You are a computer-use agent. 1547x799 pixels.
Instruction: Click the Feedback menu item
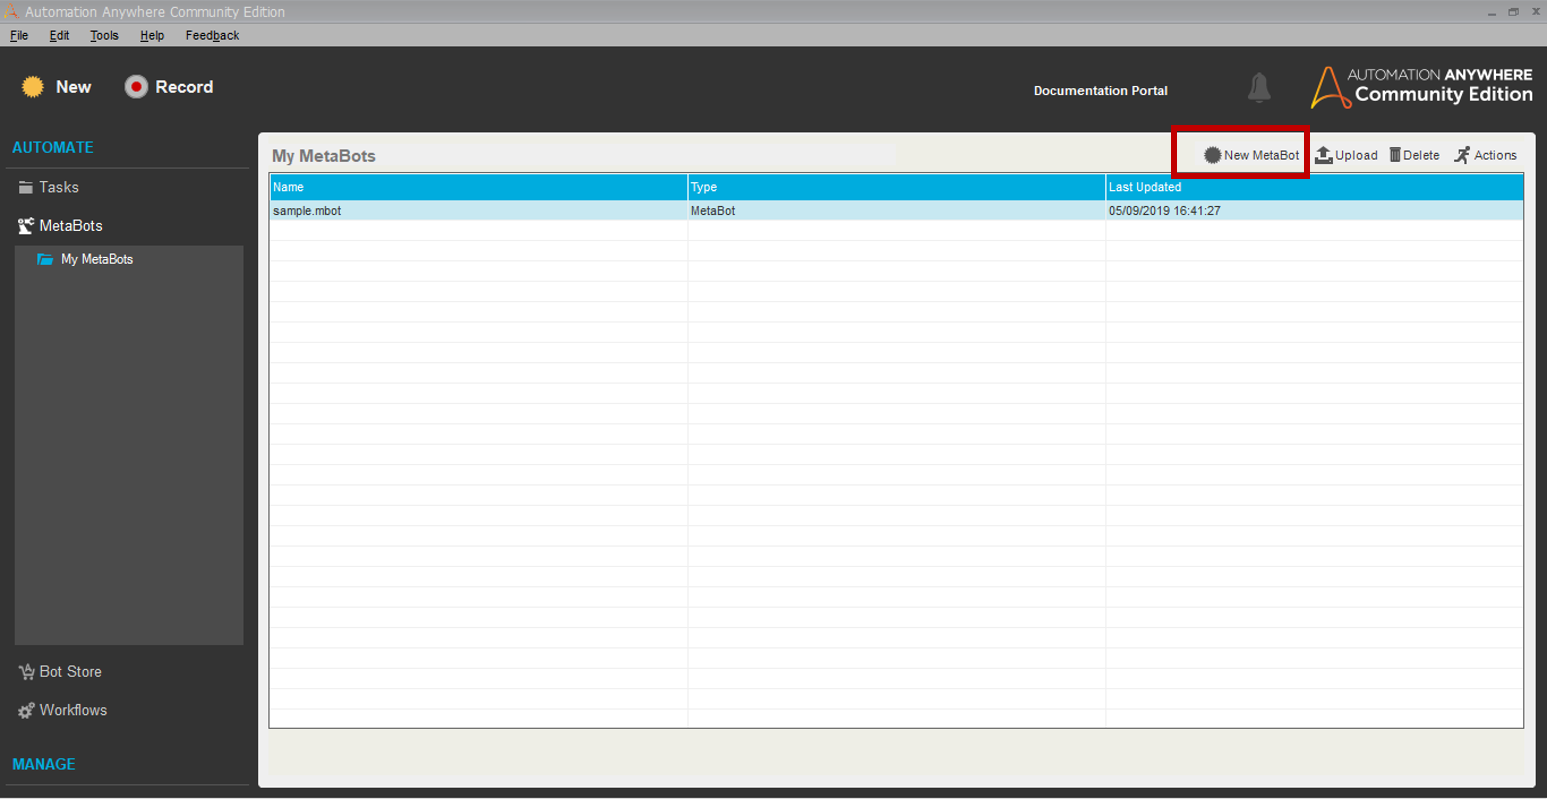pyautogui.click(x=212, y=35)
